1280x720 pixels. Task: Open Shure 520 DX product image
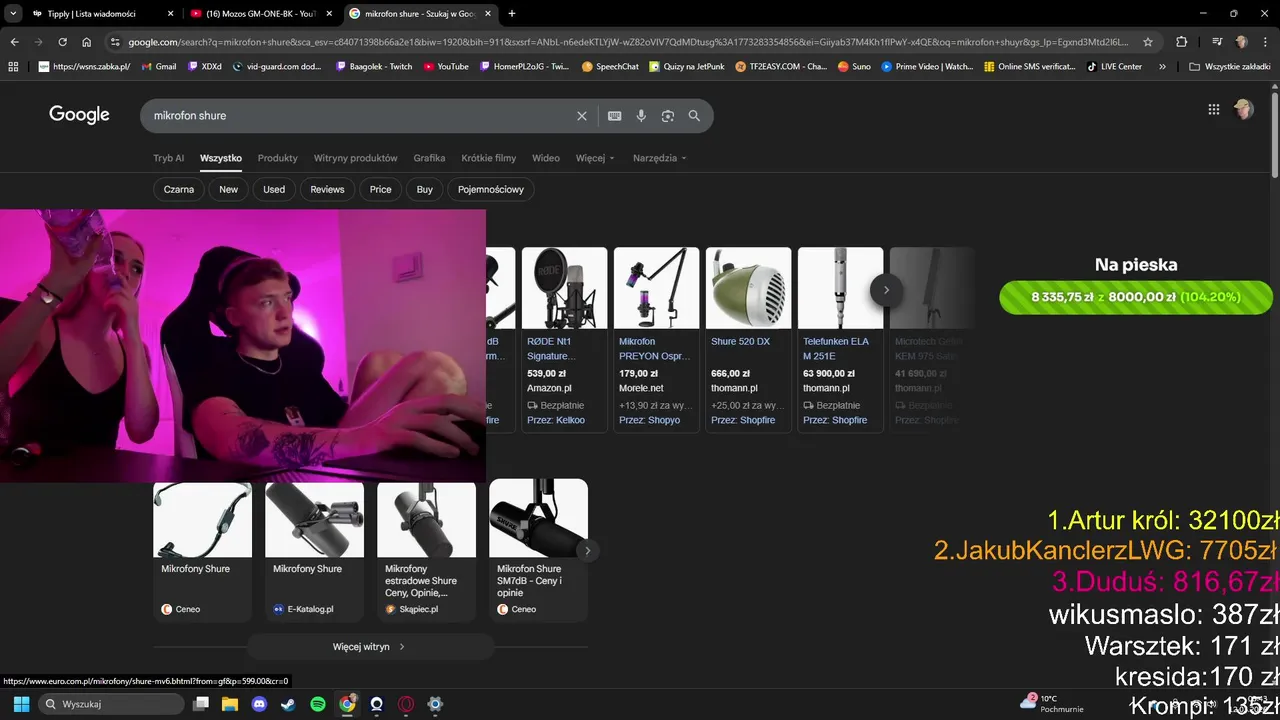click(748, 288)
